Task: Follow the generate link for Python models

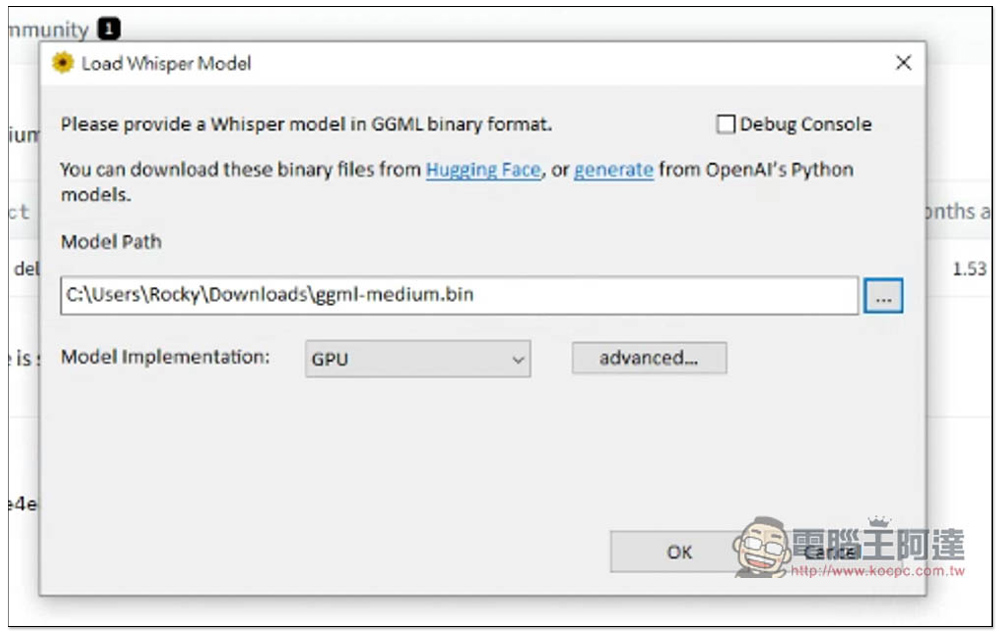Action: [x=614, y=170]
